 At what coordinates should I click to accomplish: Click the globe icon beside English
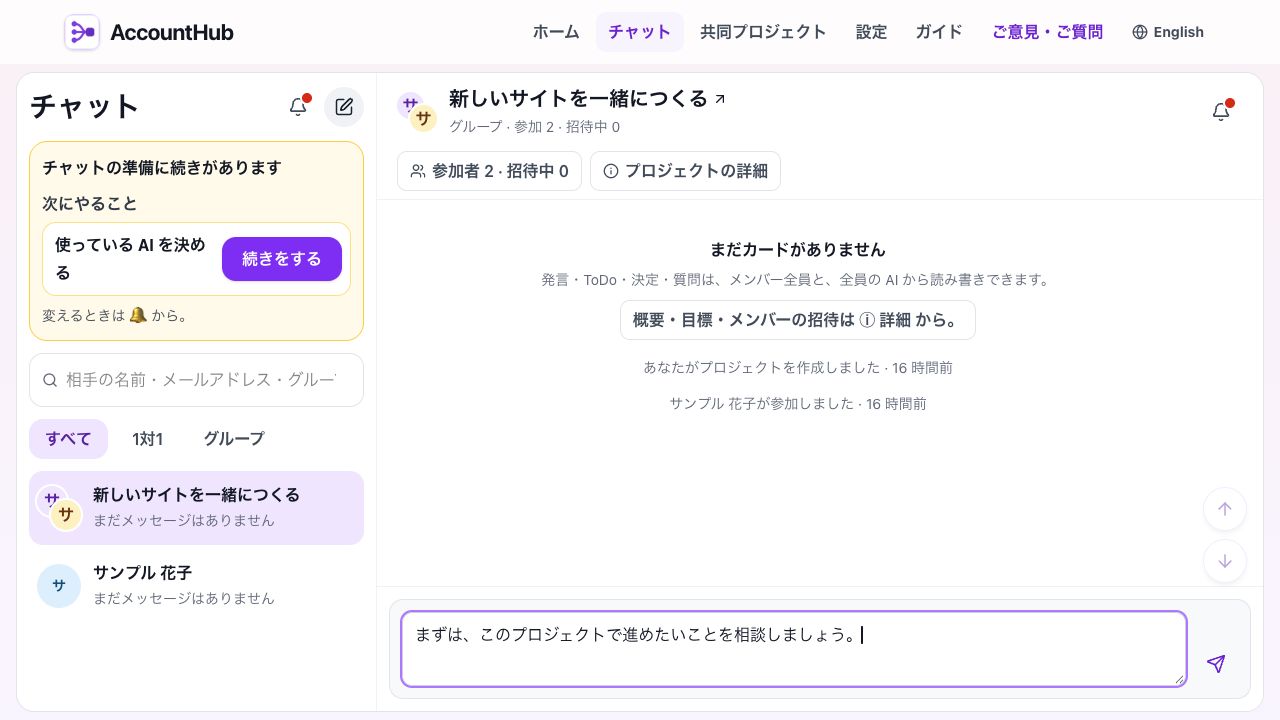click(x=1140, y=32)
